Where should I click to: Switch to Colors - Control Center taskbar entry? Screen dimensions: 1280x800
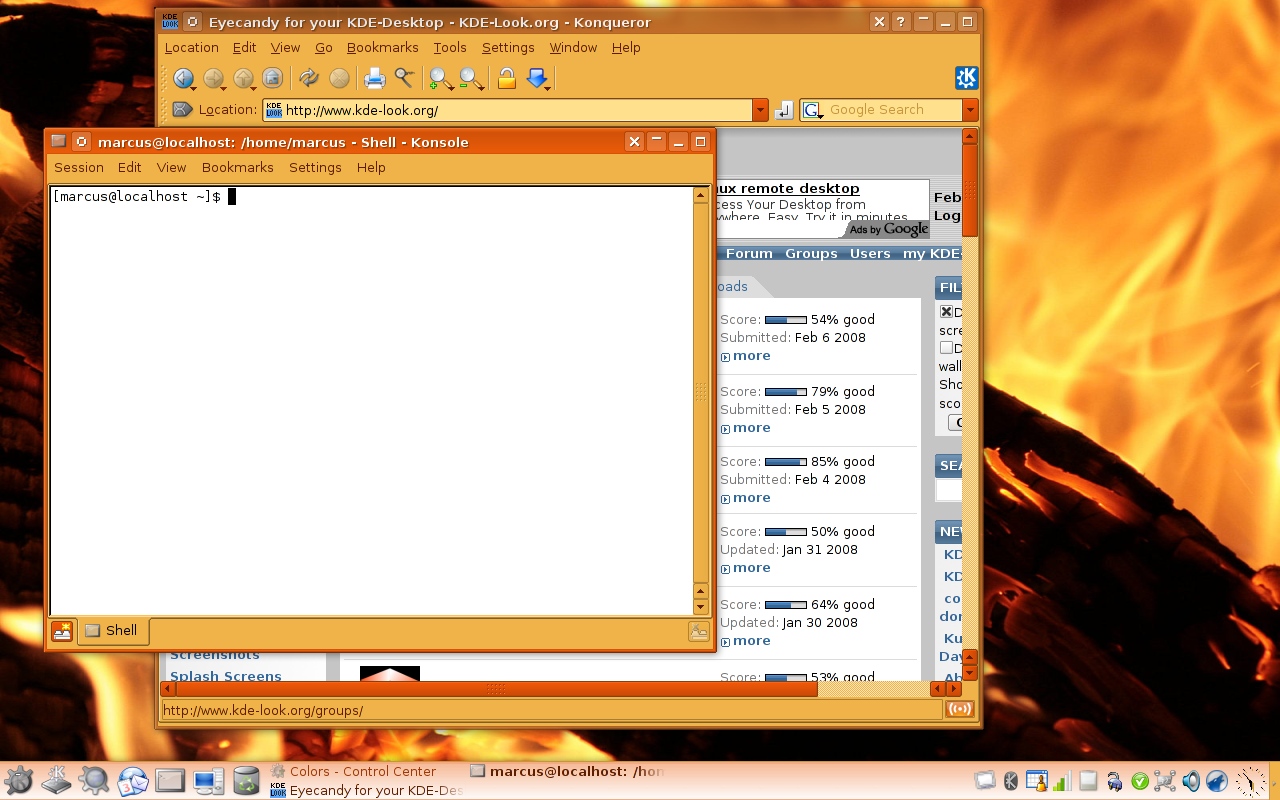[x=362, y=771]
